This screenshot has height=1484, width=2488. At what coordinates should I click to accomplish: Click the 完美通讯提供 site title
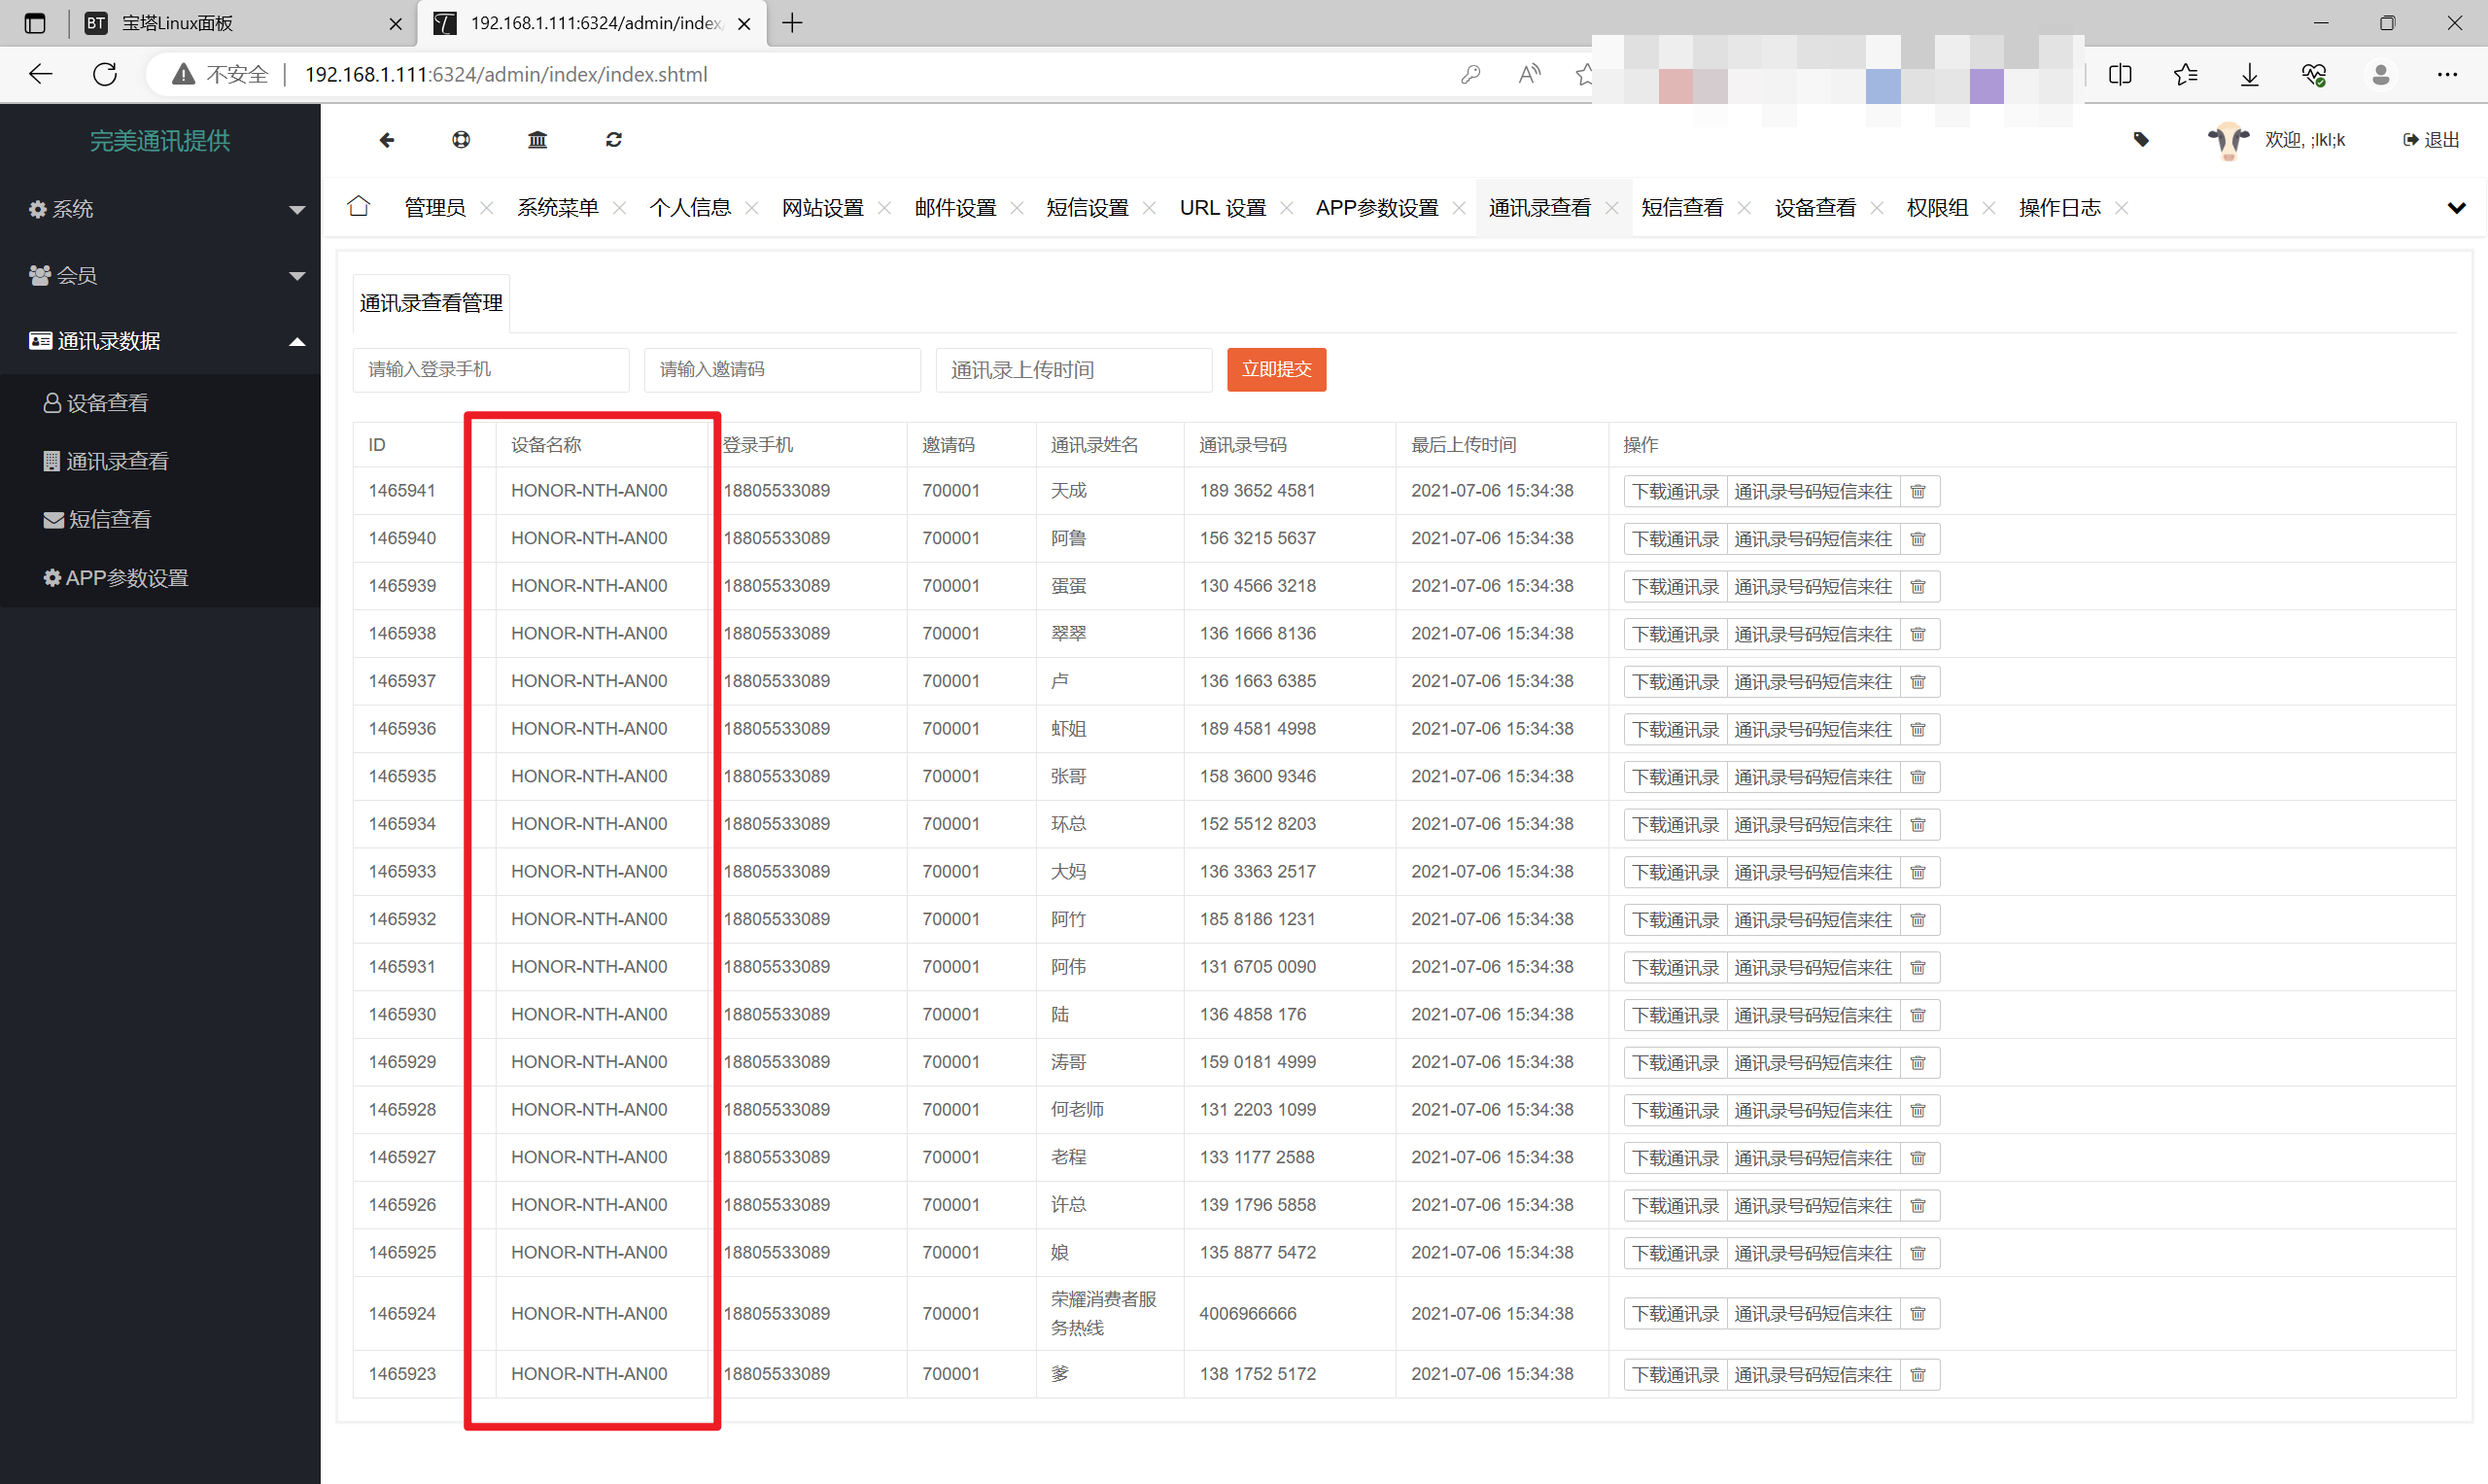coord(160,141)
